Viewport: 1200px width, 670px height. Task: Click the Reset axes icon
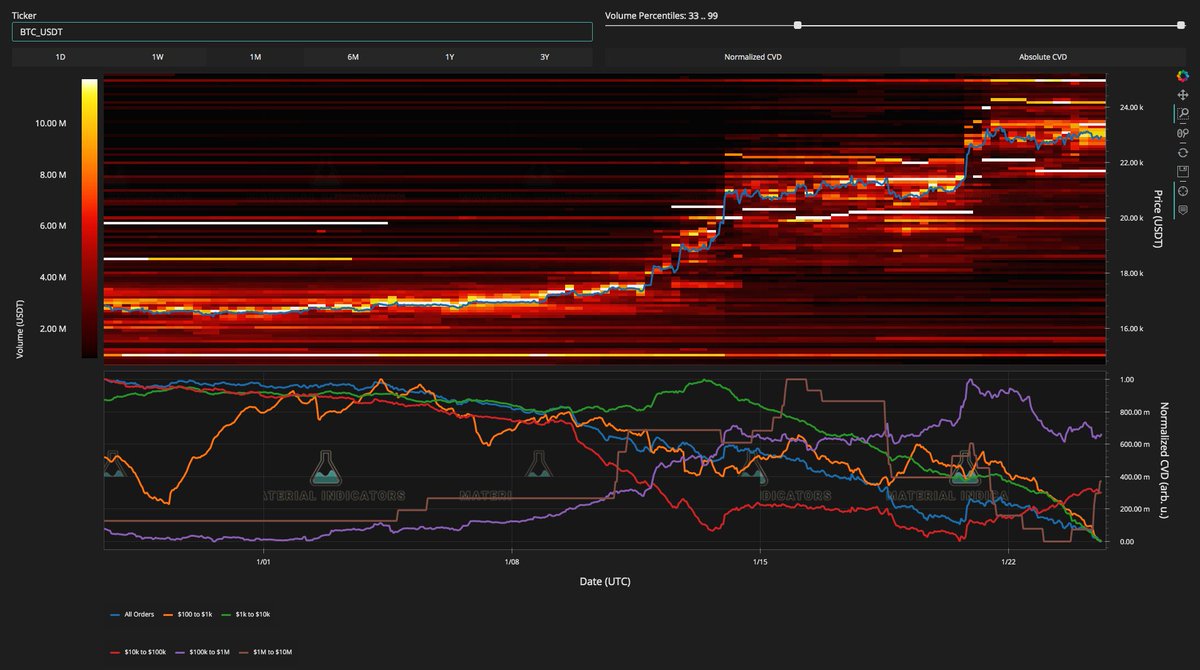[x=1183, y=150]
